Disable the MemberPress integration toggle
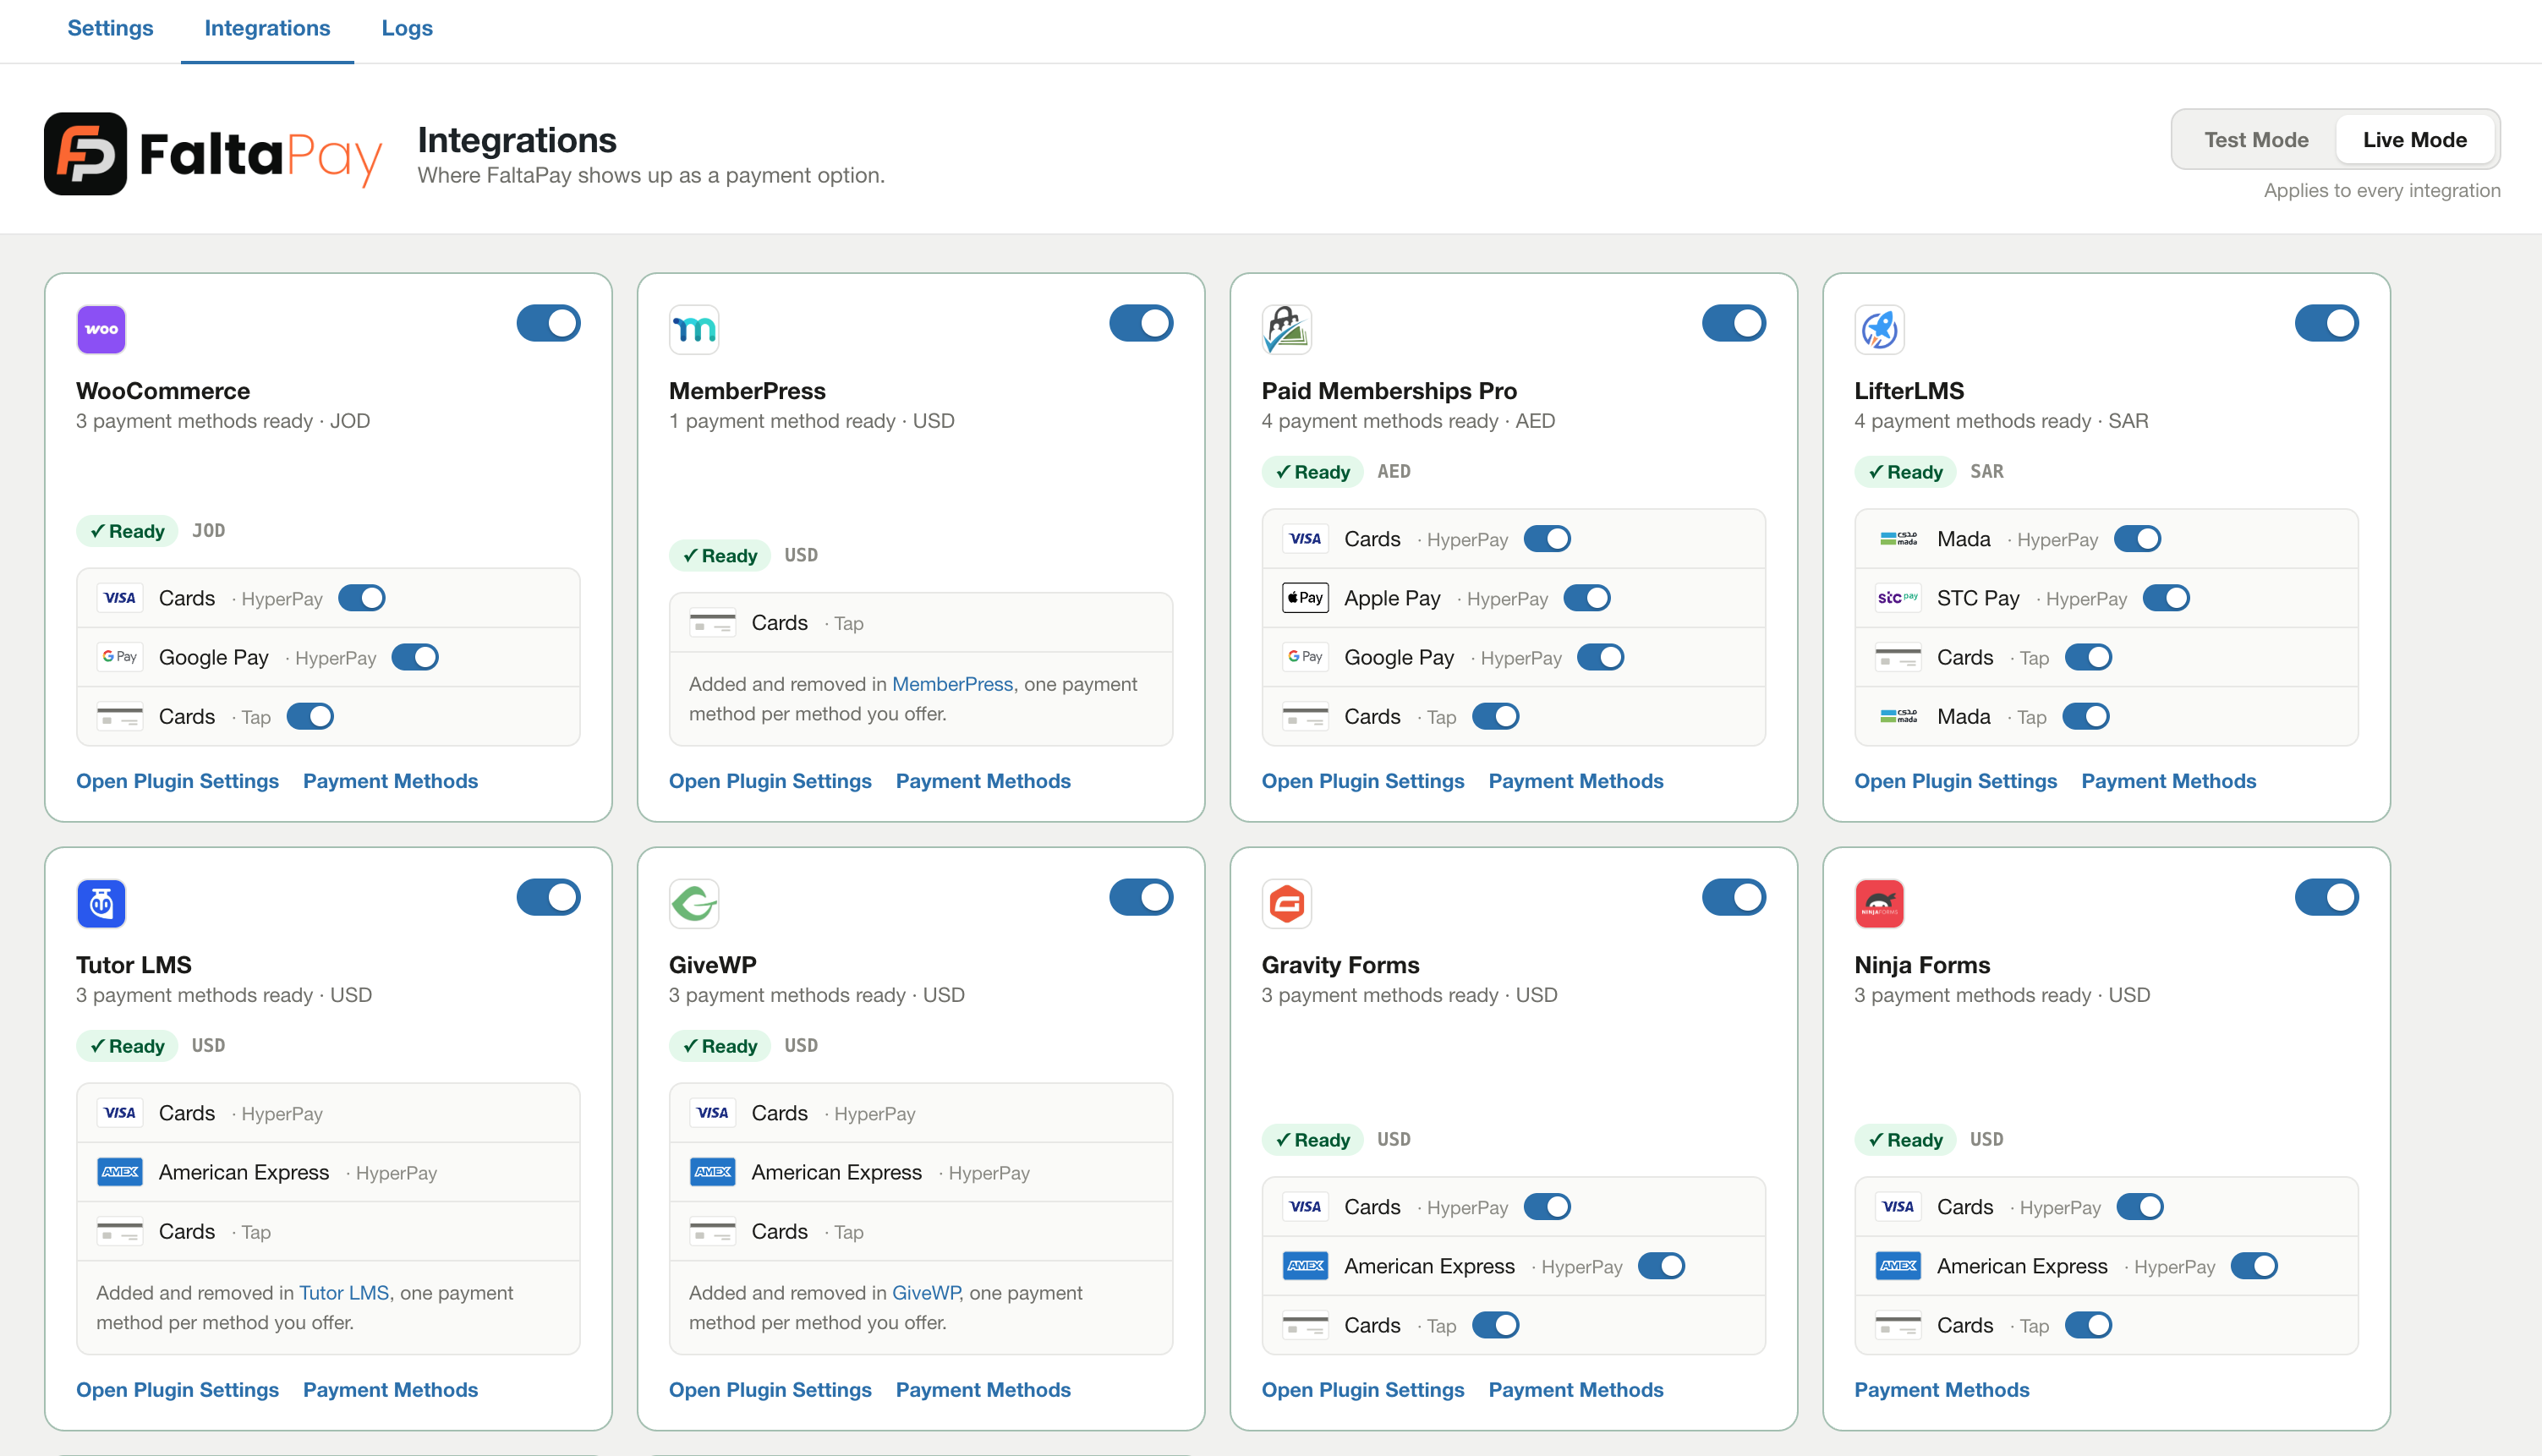2542x1456 pixels. 1141,323
